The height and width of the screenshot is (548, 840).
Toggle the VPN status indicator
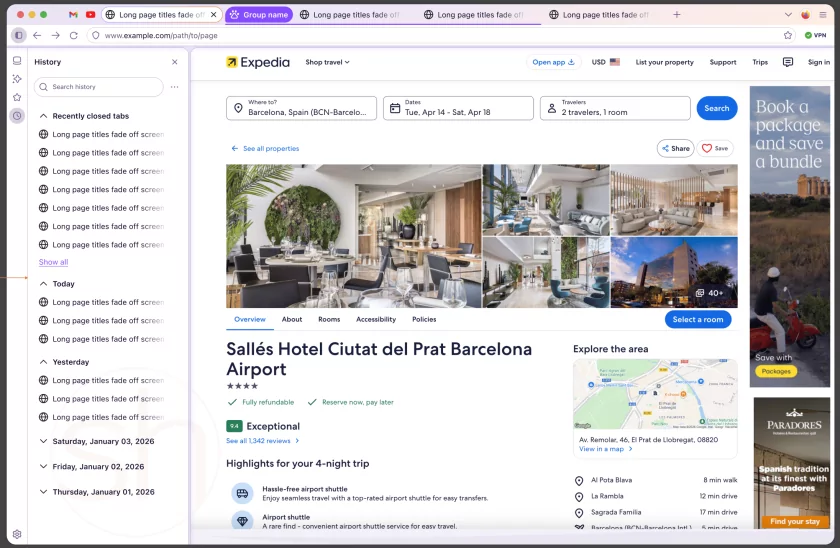pyautogui.click(x=815, y=35)
